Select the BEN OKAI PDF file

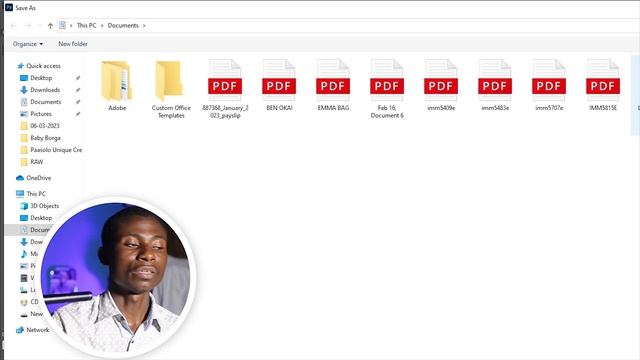click(279, 85)
